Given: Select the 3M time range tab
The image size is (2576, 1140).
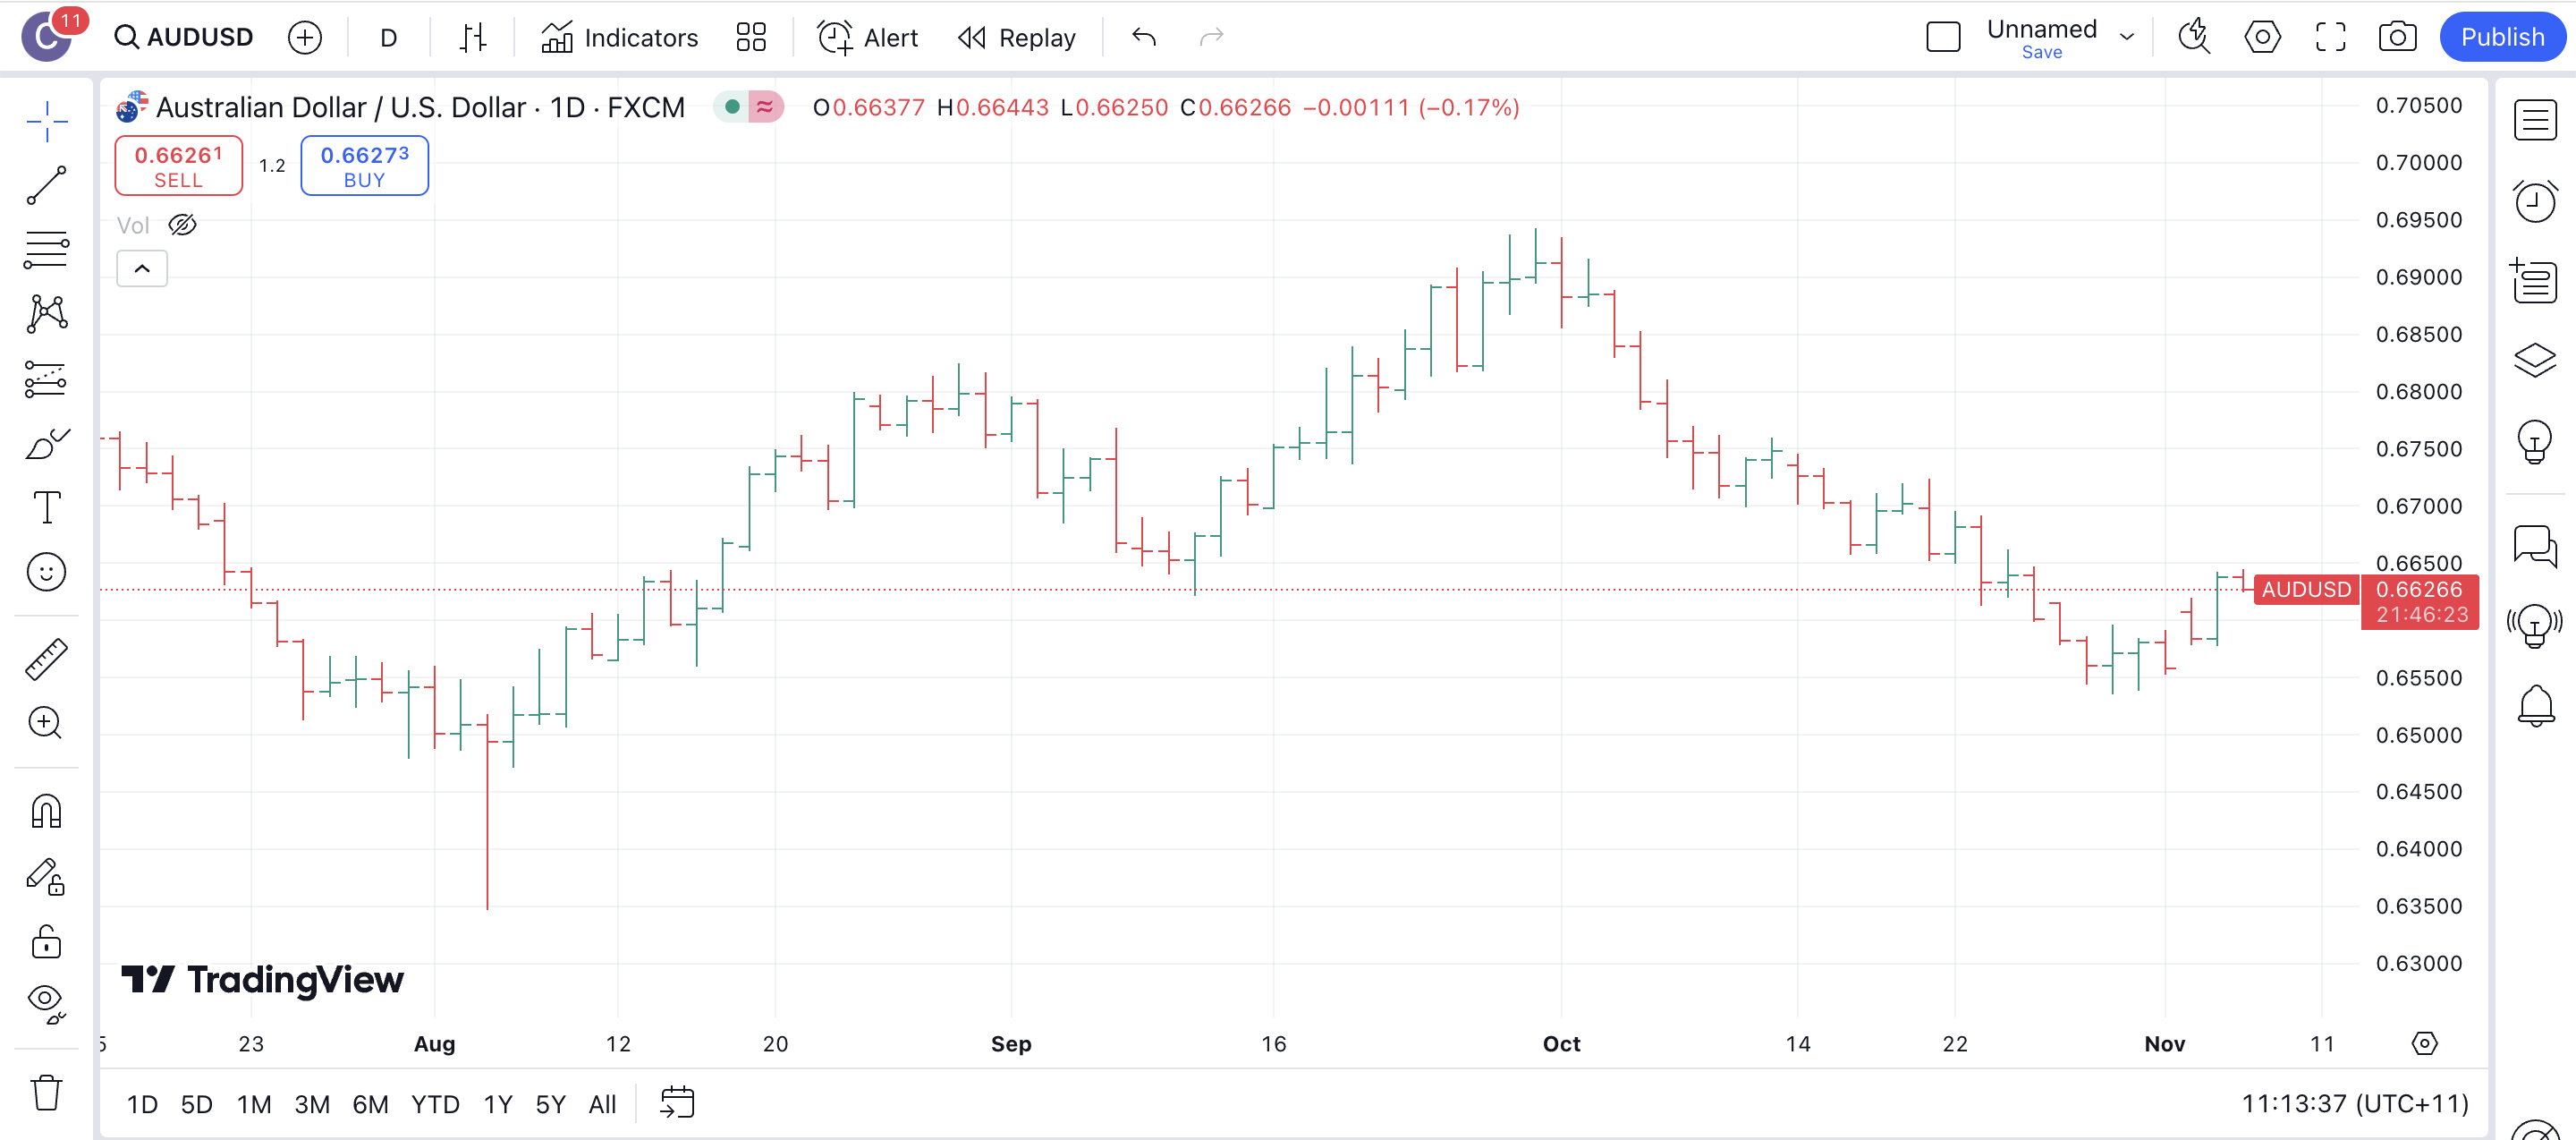Looking at the screenshot, I should [x=311, y=1104].
